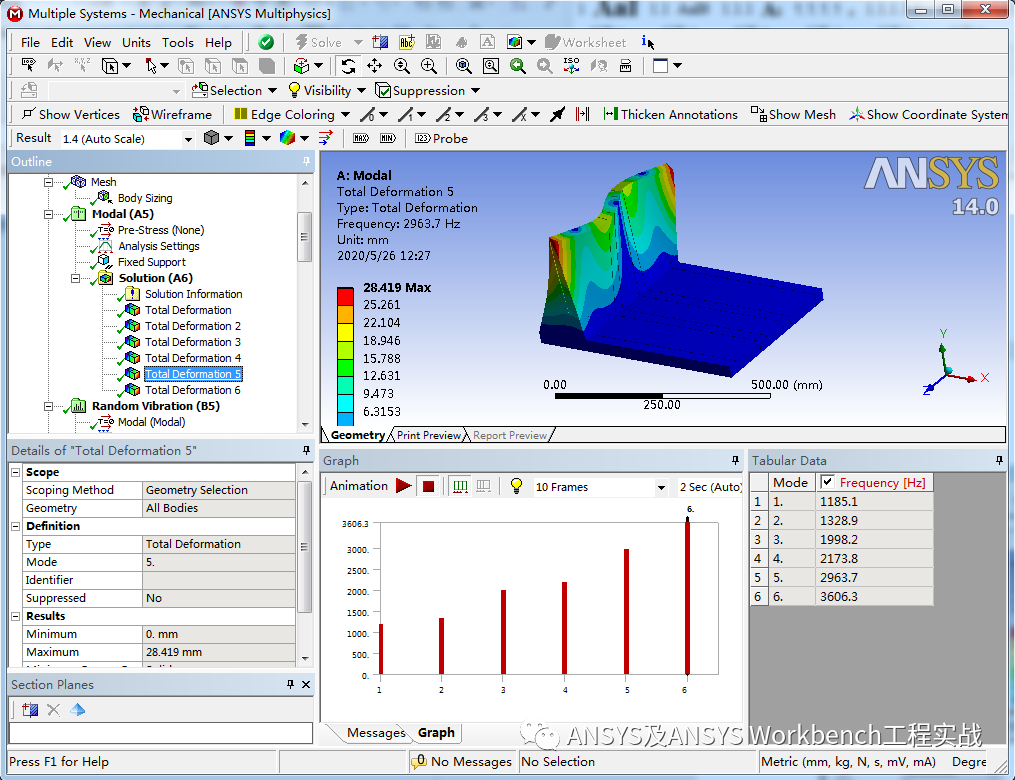Select Fixed Support in outline
1015x780 pixels.
coord(151,262)
